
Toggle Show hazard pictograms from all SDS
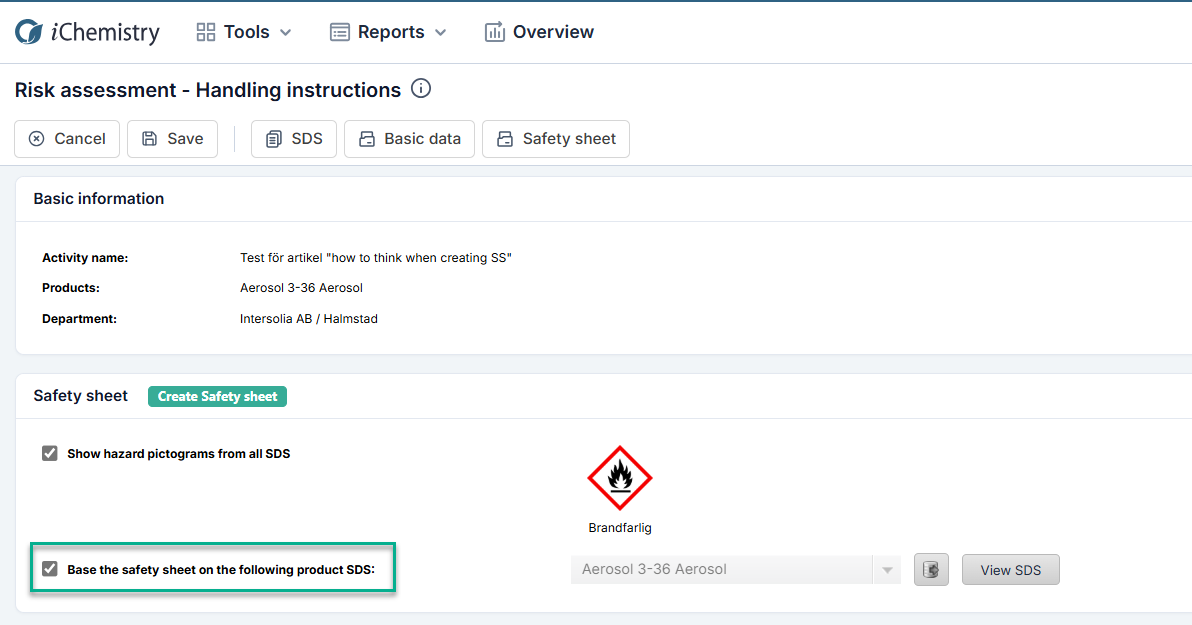(x=49, y=454)
